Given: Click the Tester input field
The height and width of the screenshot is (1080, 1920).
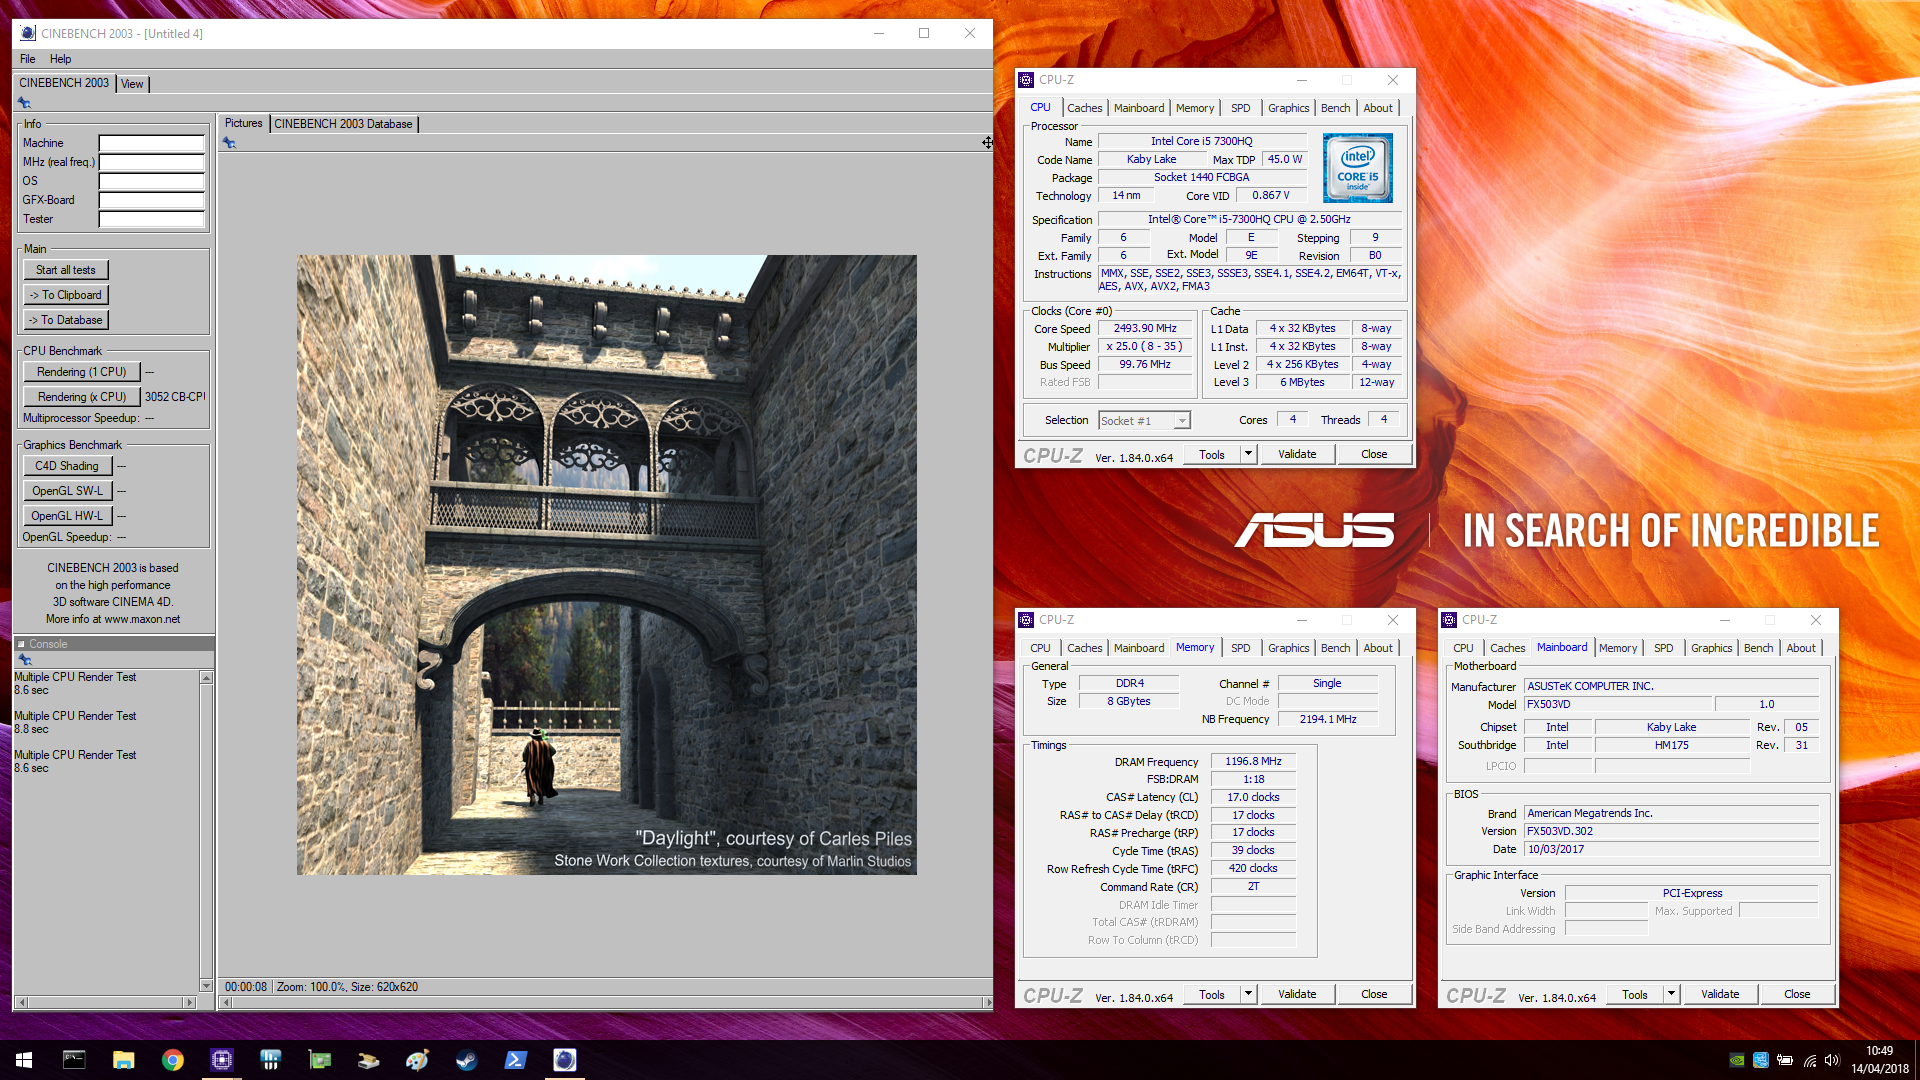Looking at the screenshot, I should [x=152, y=219].
